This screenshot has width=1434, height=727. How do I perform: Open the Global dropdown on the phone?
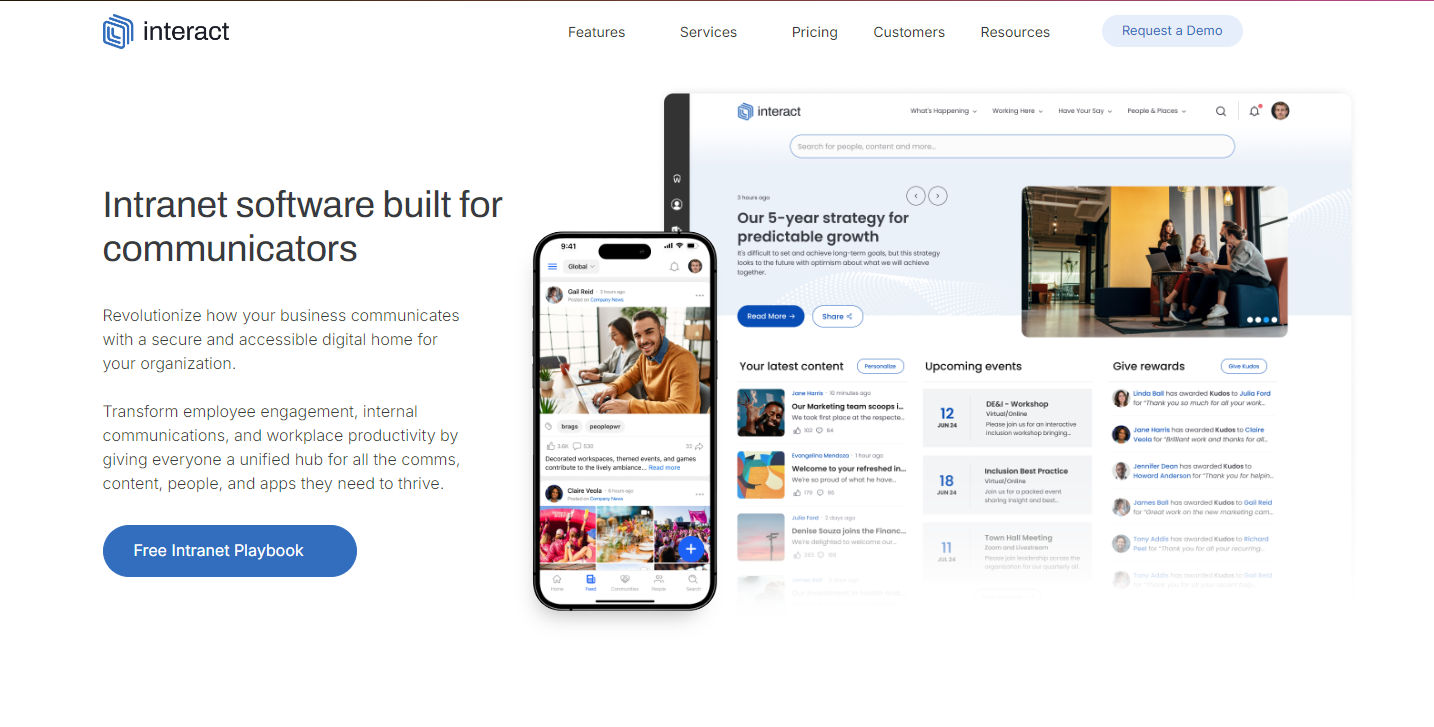(x=581, y=267)
